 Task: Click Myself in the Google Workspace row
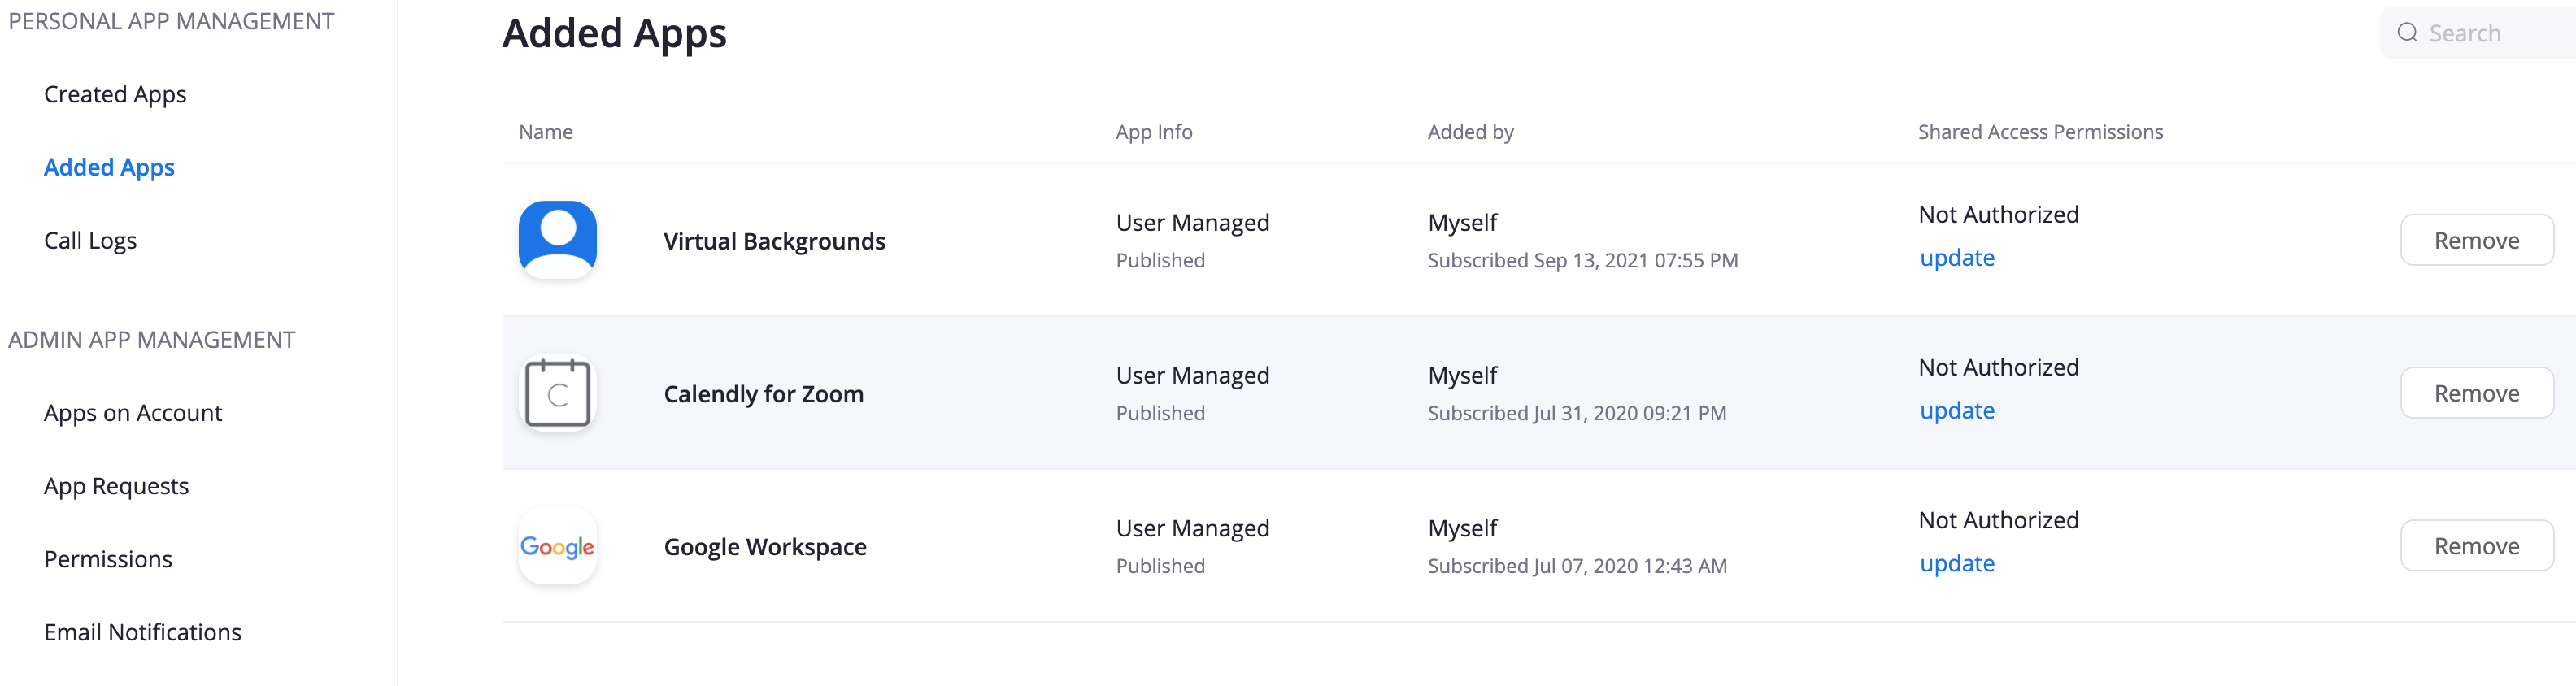(x=1462, y=529)
